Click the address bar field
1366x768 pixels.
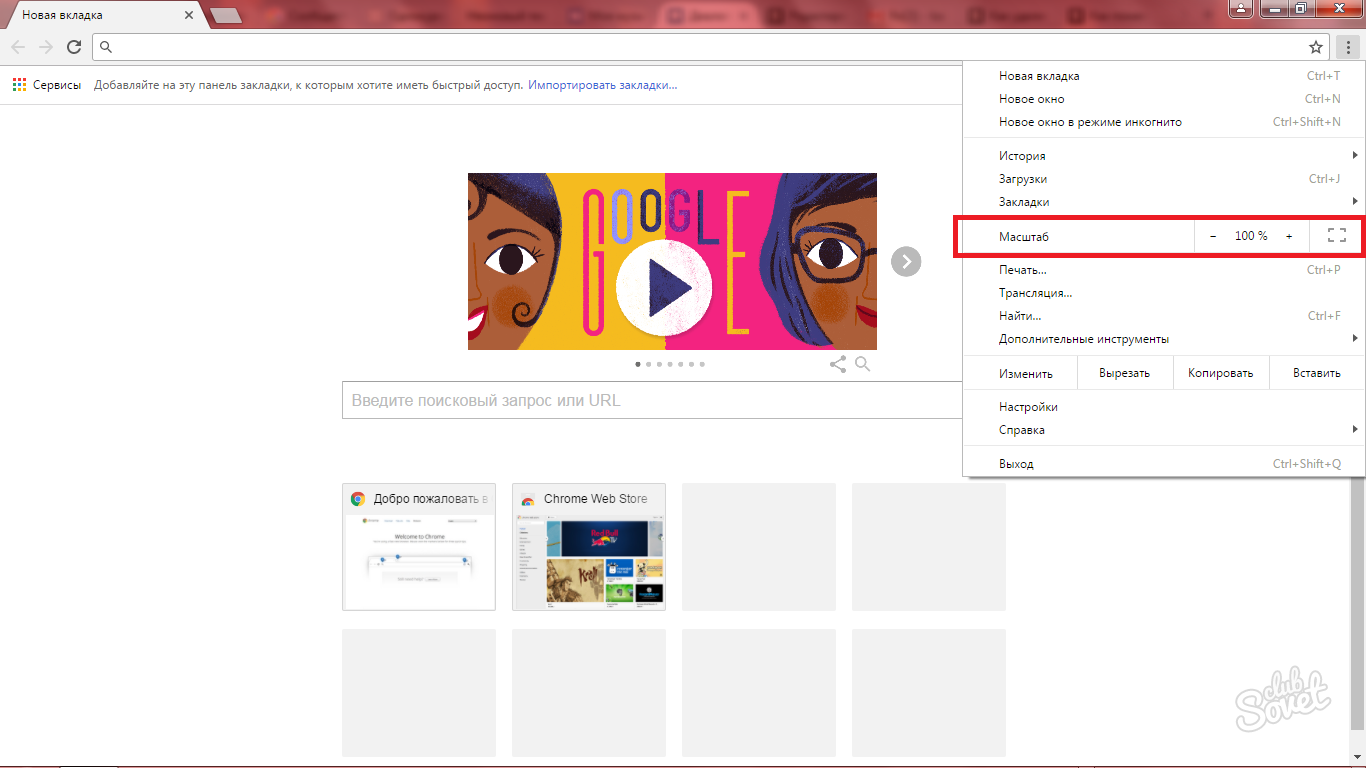point(710,47)
